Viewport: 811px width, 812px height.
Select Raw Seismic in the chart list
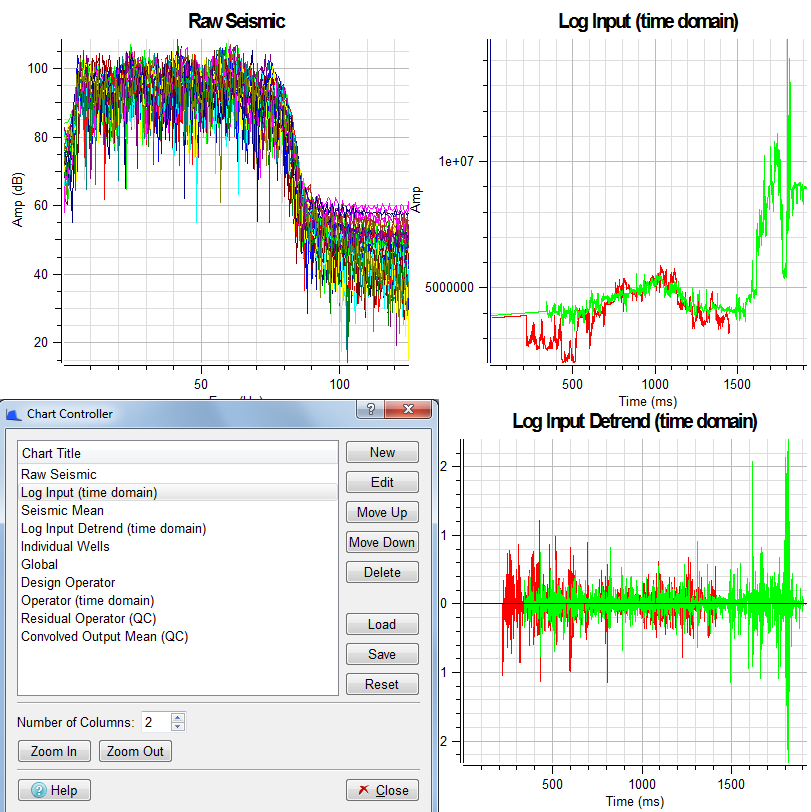(x=59, y=474)
